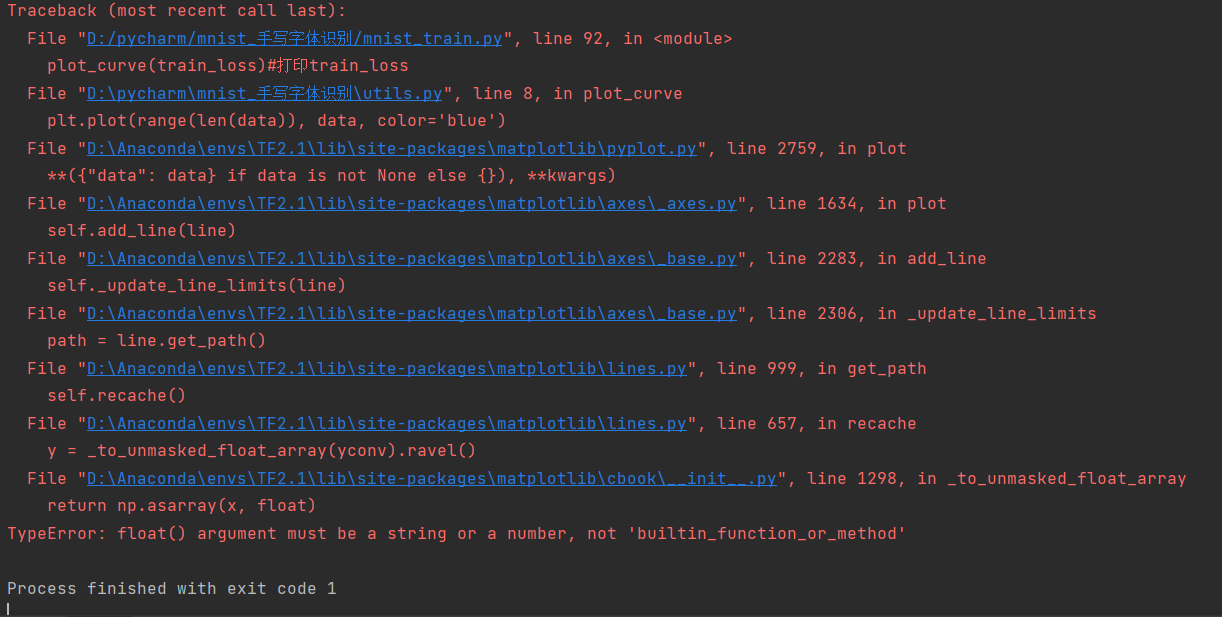The width and height of the screenshot is (1222, 617).
Task: Click the self._update_line_limits(line) line
Action: coord(196,286)
